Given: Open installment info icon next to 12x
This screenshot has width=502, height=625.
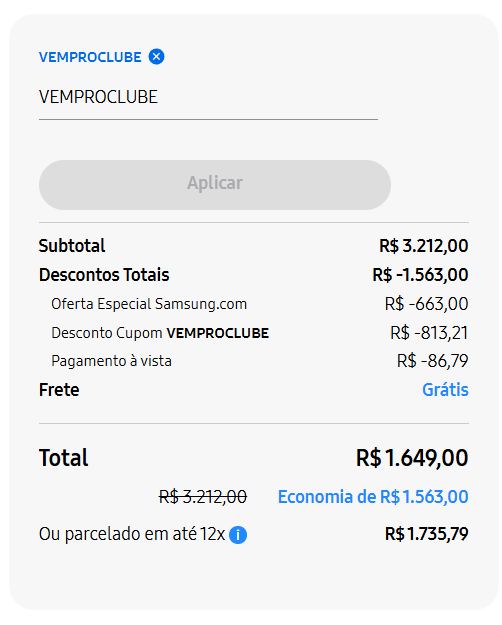Looking at the screenshot, I should (238, 535).
